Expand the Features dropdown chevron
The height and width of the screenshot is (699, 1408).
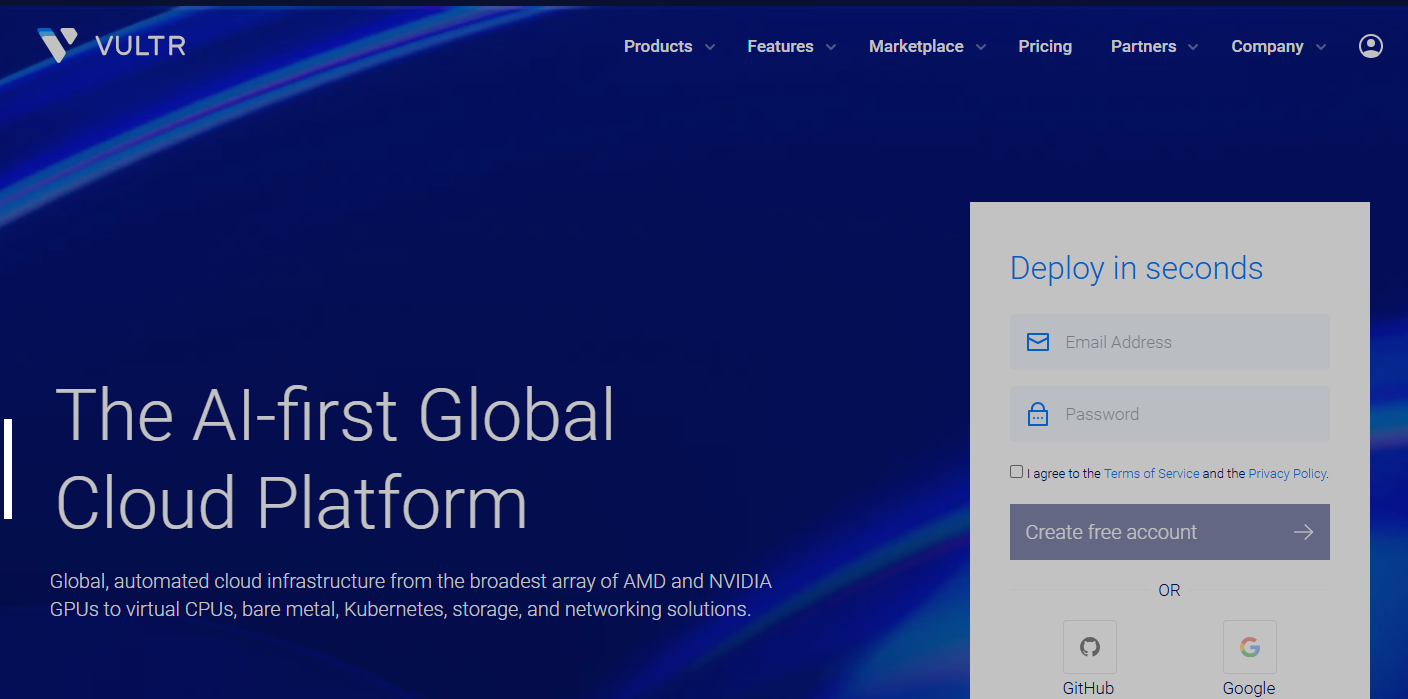point(831,47)
